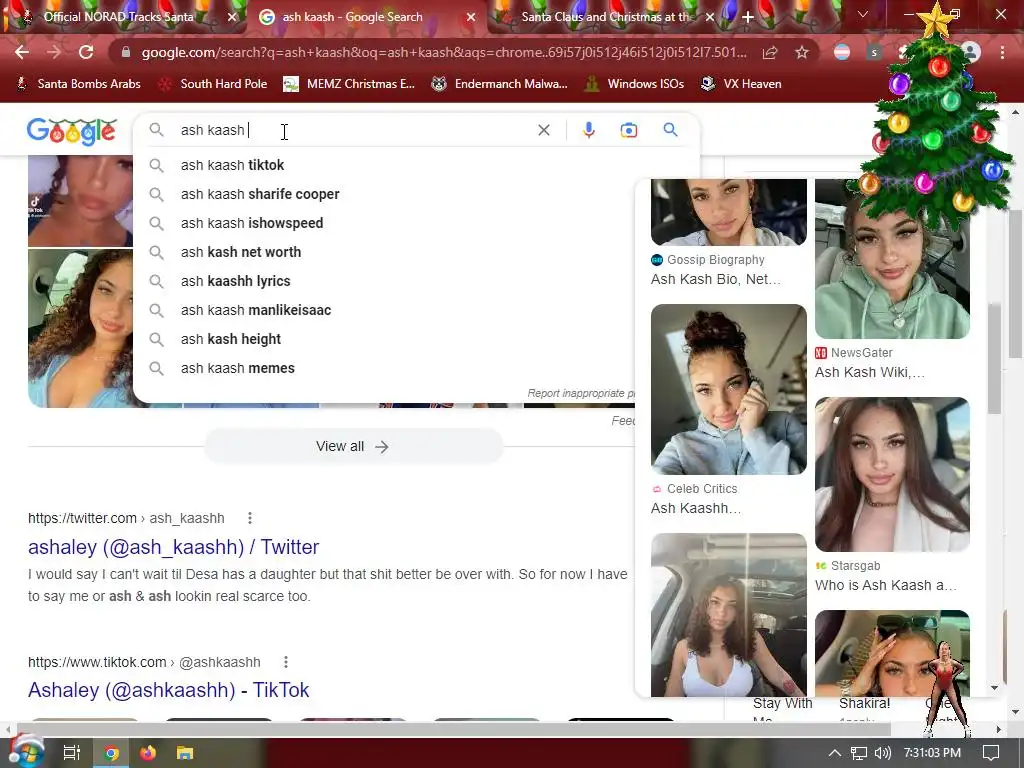Click in the ash kaash search field
Image resolution: width=1024 pixels, height=768 pixels.
tap(353, 130)
